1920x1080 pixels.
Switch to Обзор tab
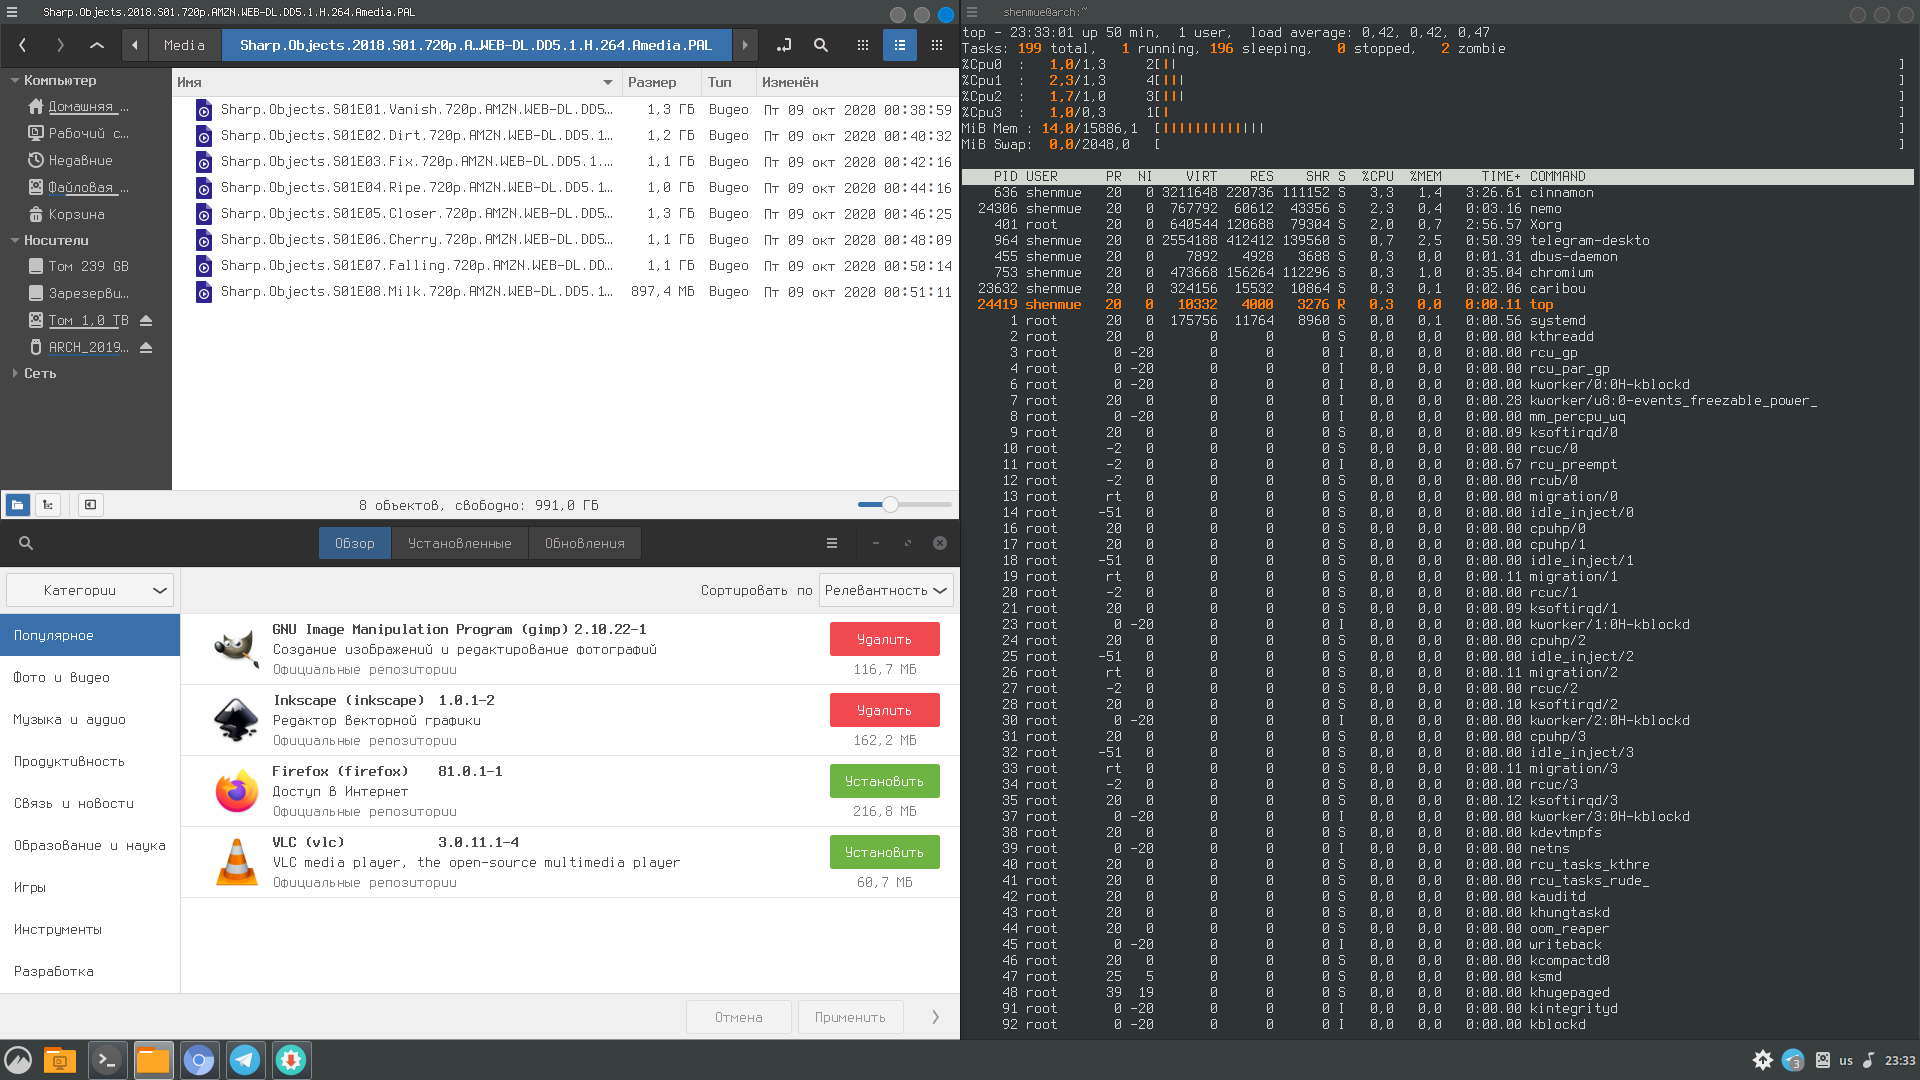coord(355,544)
